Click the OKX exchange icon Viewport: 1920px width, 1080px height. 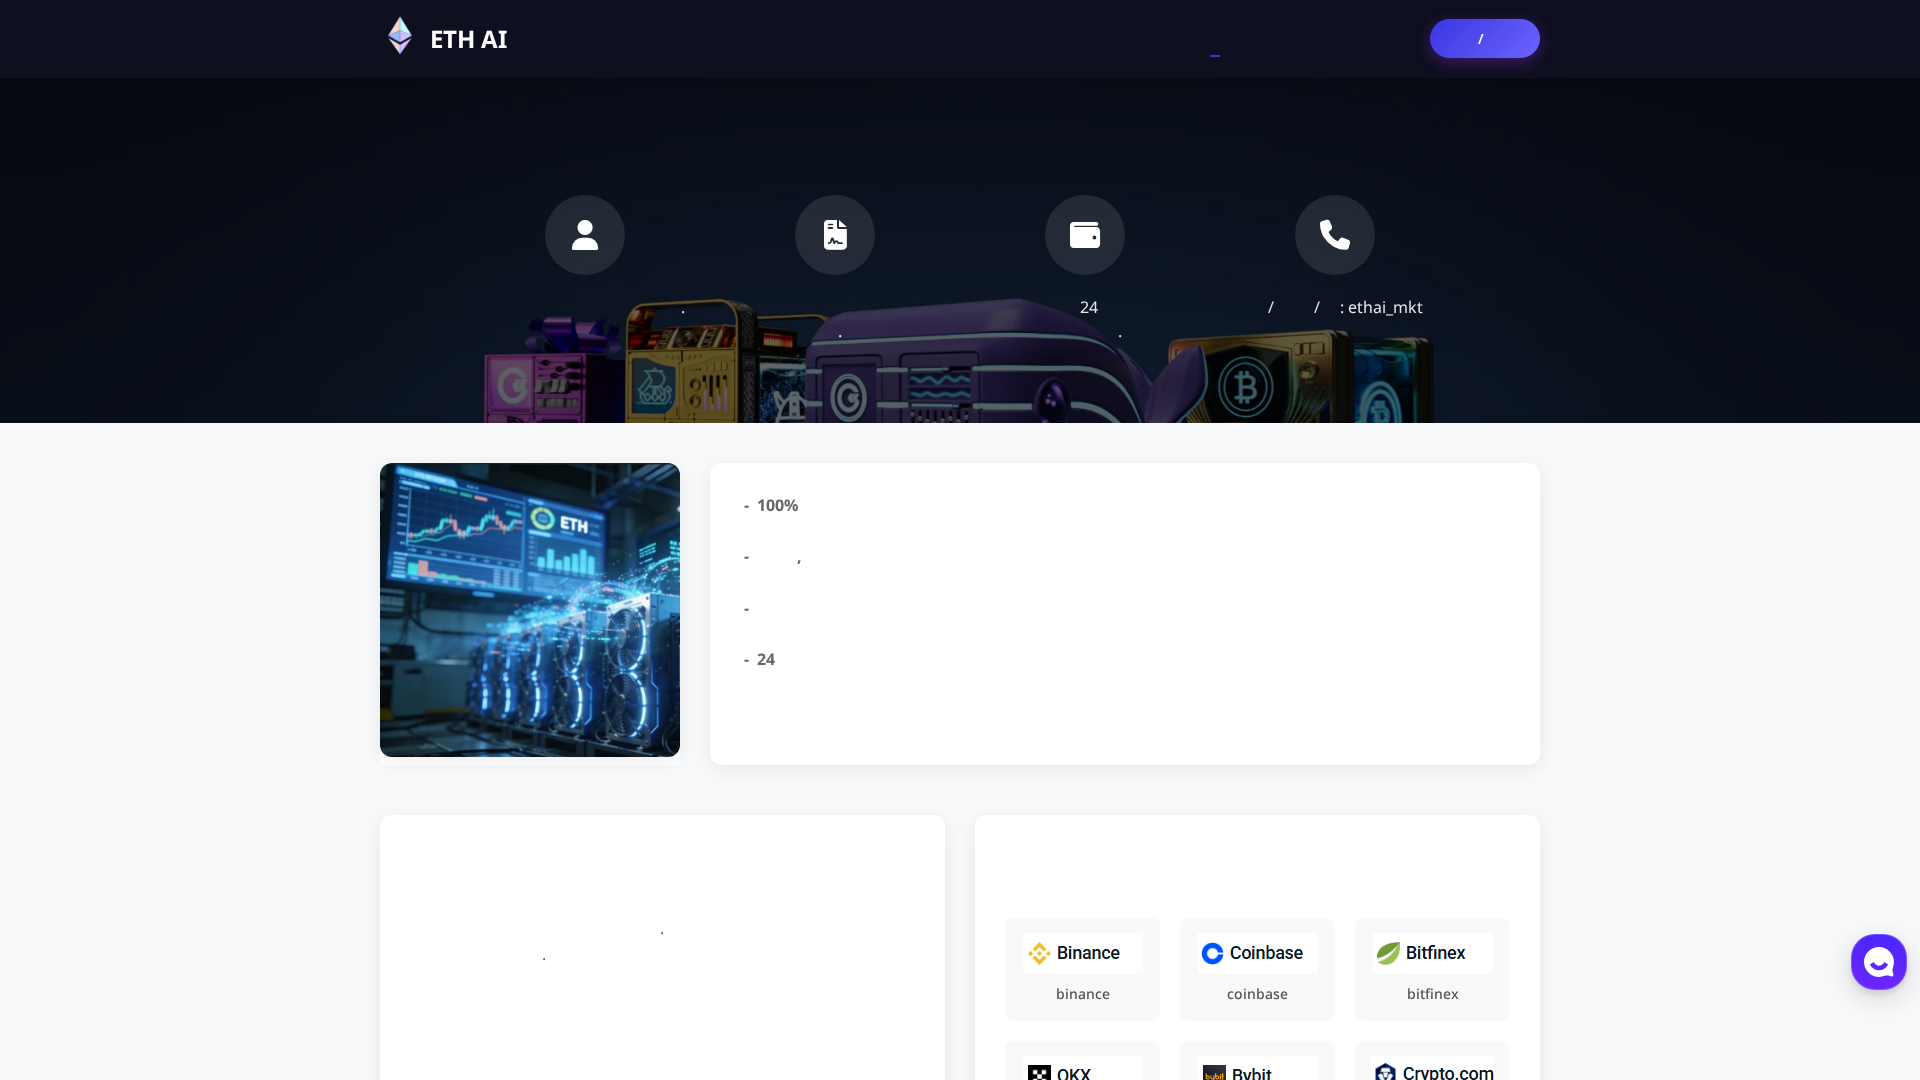pyautogui.click(x=1038, y=1072)
